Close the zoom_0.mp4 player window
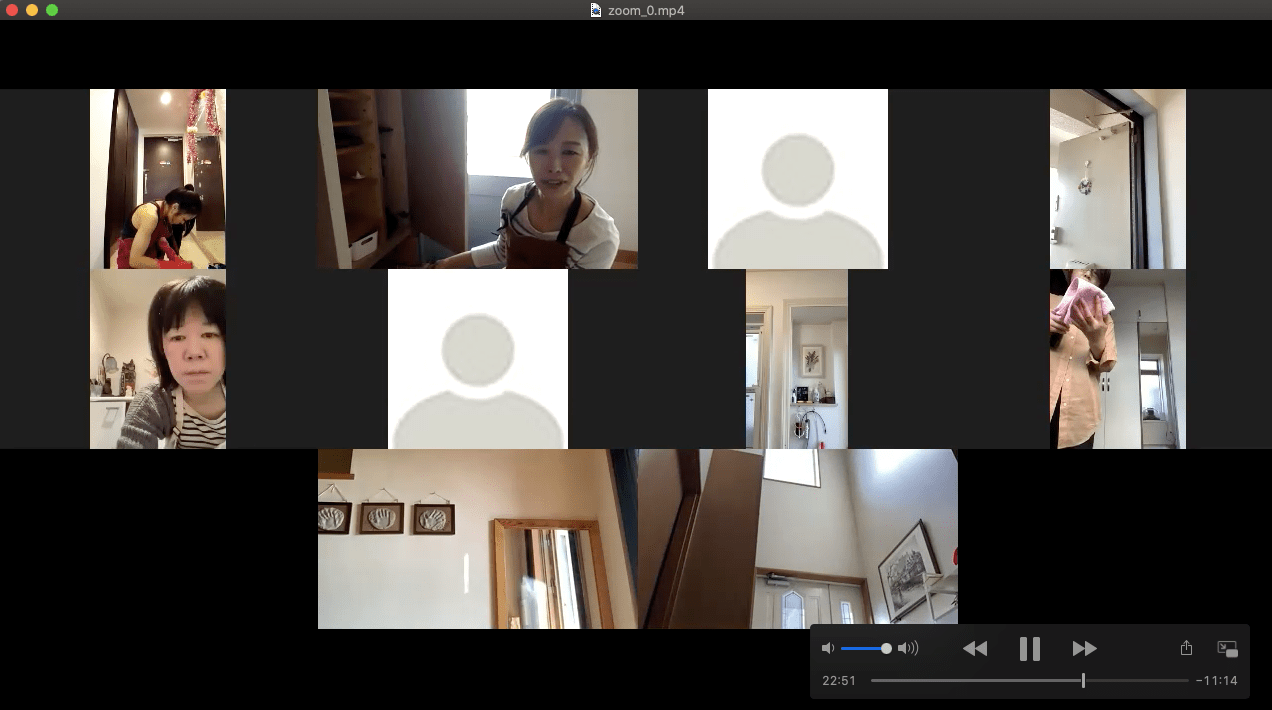Screen dimensions: 1272x710 coord(12,10)
